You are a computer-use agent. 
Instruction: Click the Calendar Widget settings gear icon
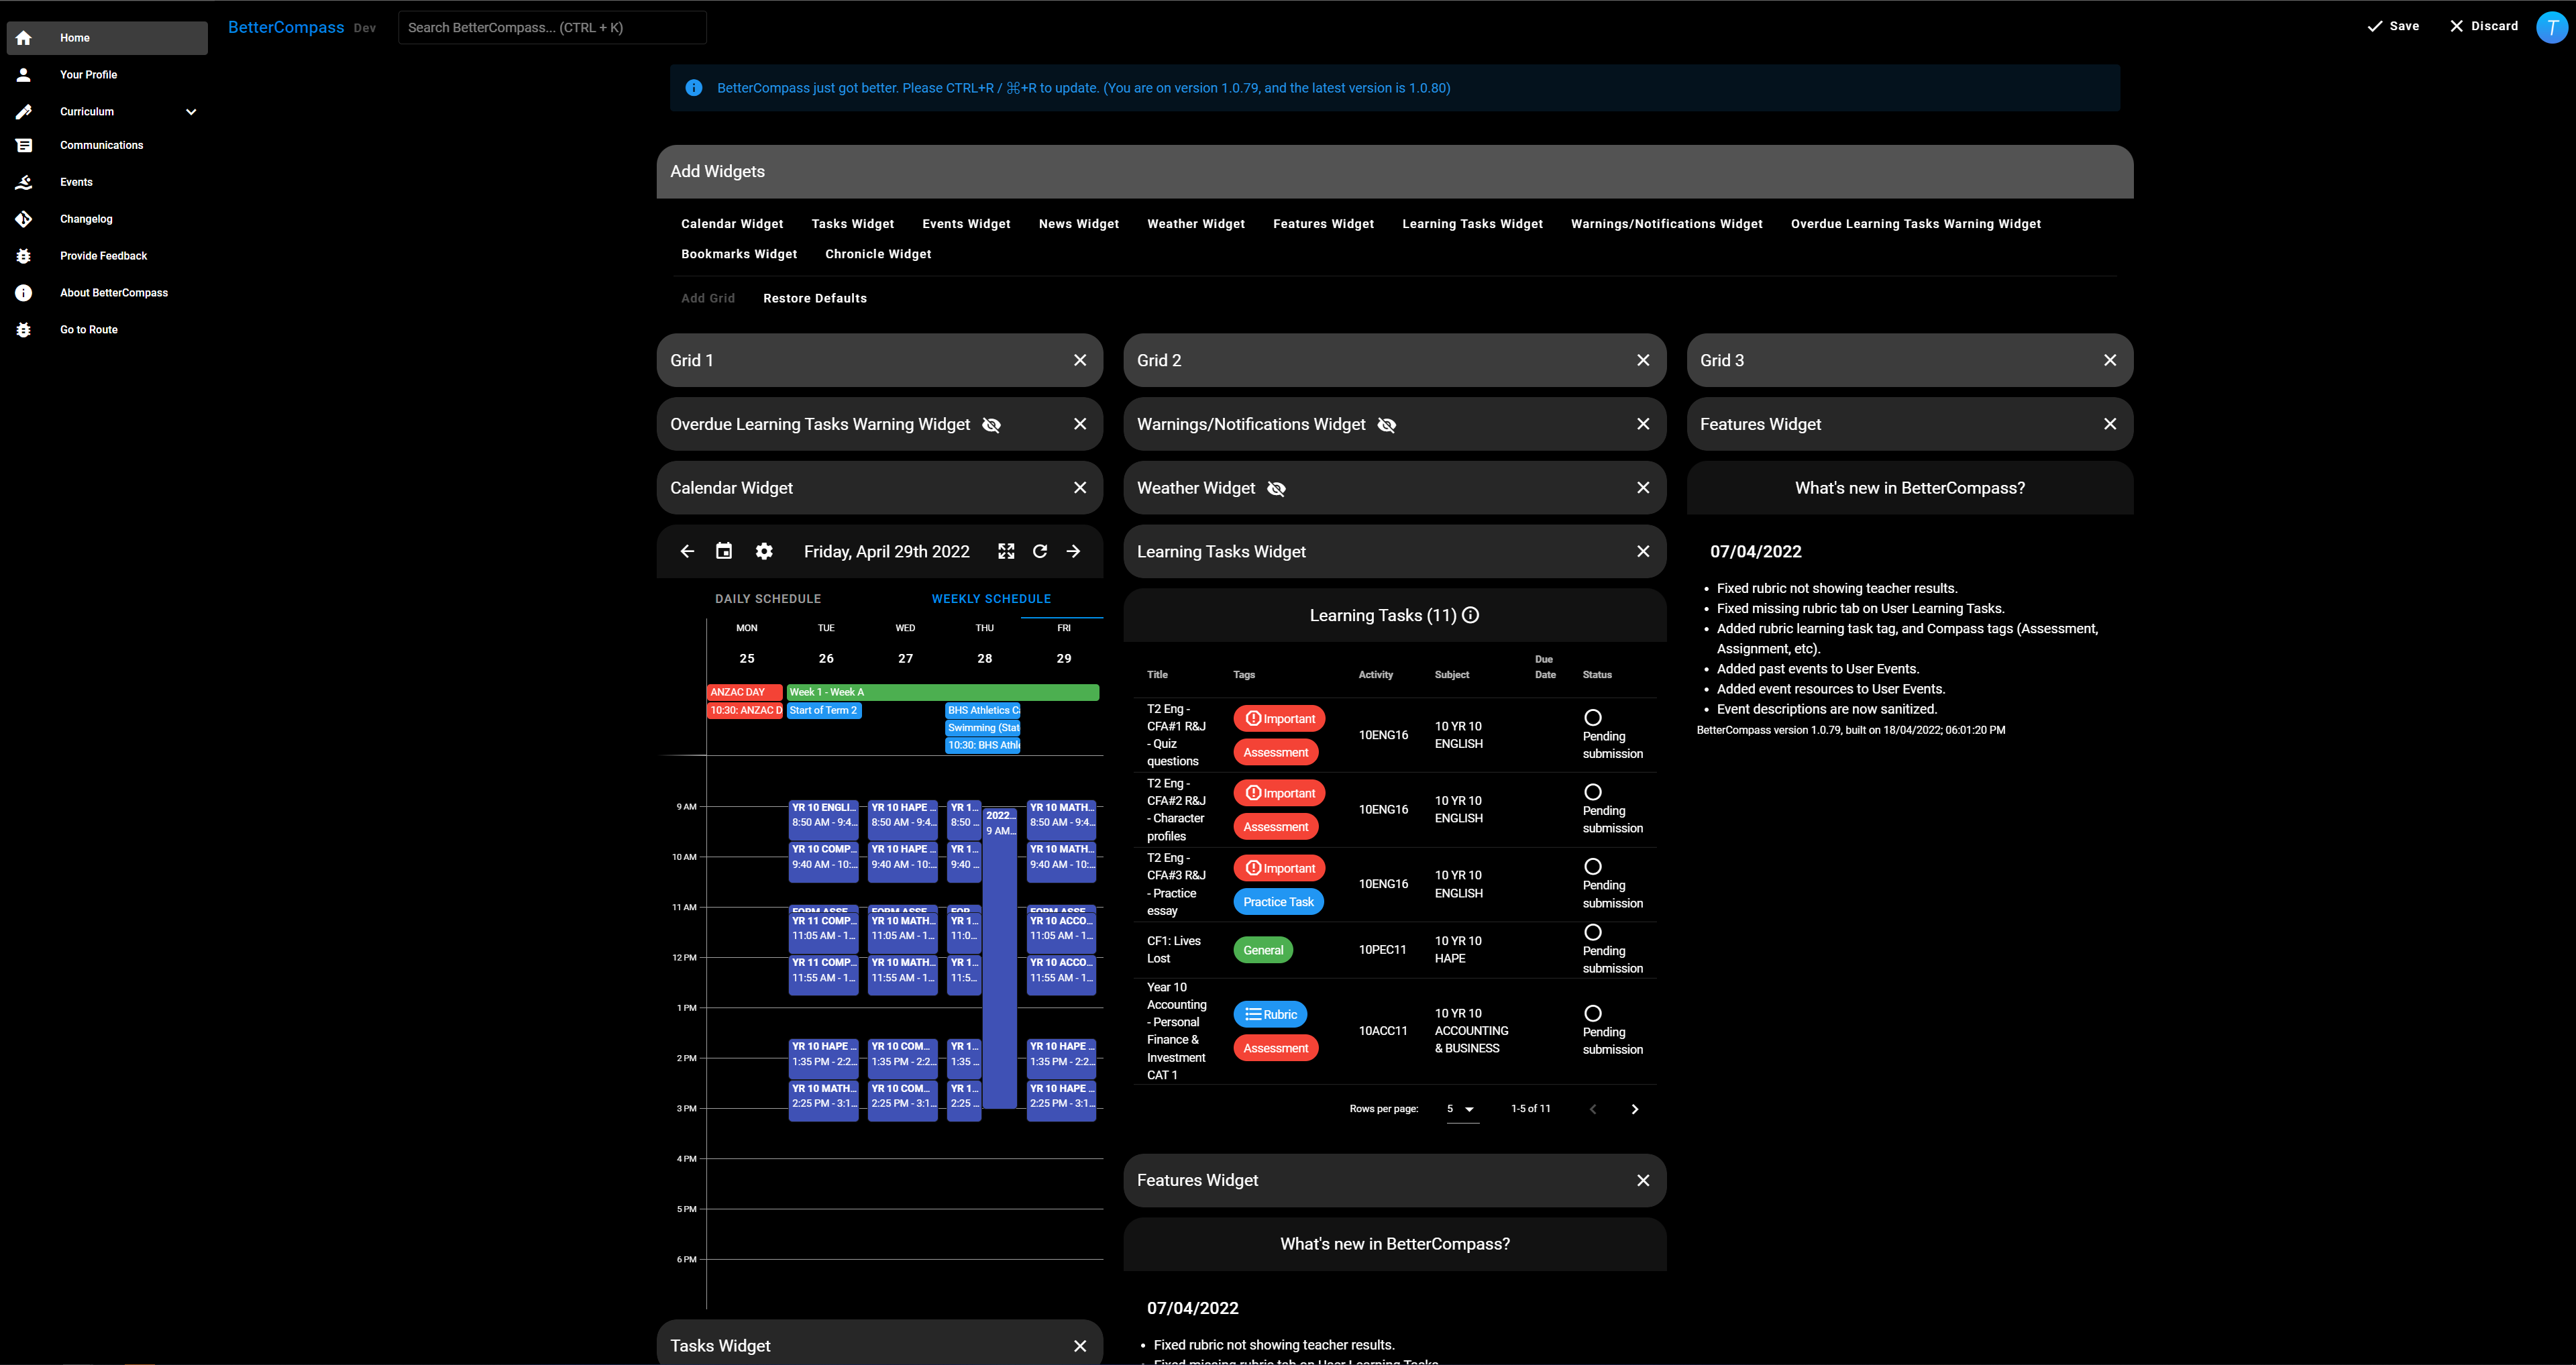tap(763, 551)
